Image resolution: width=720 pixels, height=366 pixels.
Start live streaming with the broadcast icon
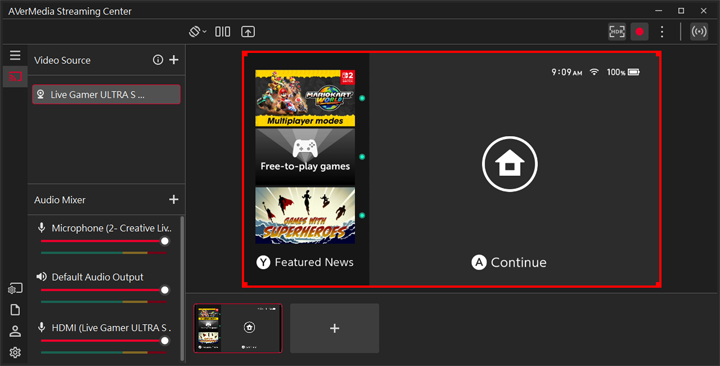click(699, 32)
